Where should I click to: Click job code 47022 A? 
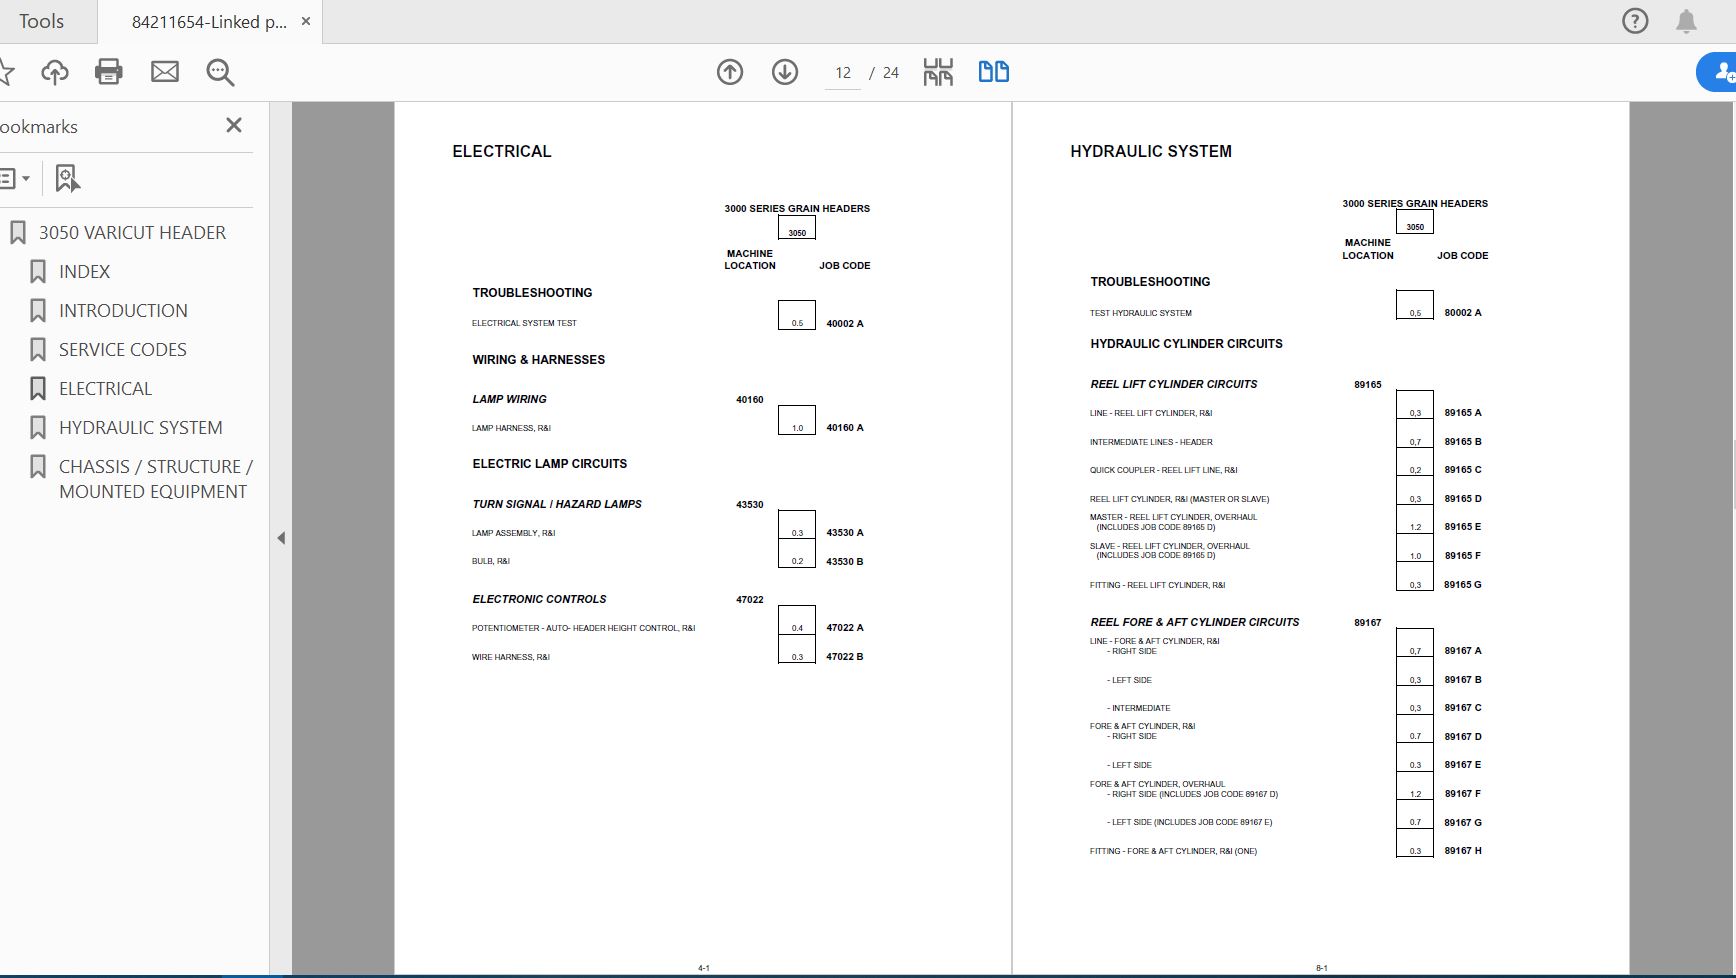pos(844,628)
